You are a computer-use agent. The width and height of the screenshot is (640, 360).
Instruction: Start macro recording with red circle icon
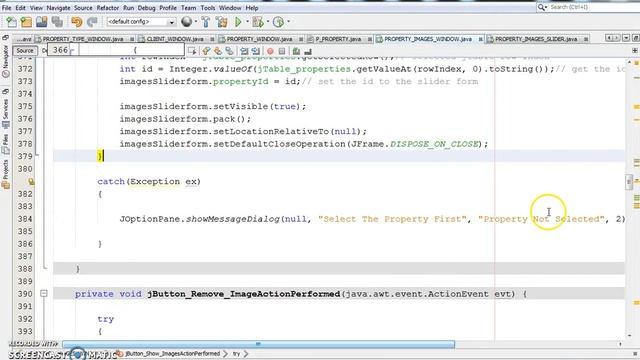[x=270, y=51]
